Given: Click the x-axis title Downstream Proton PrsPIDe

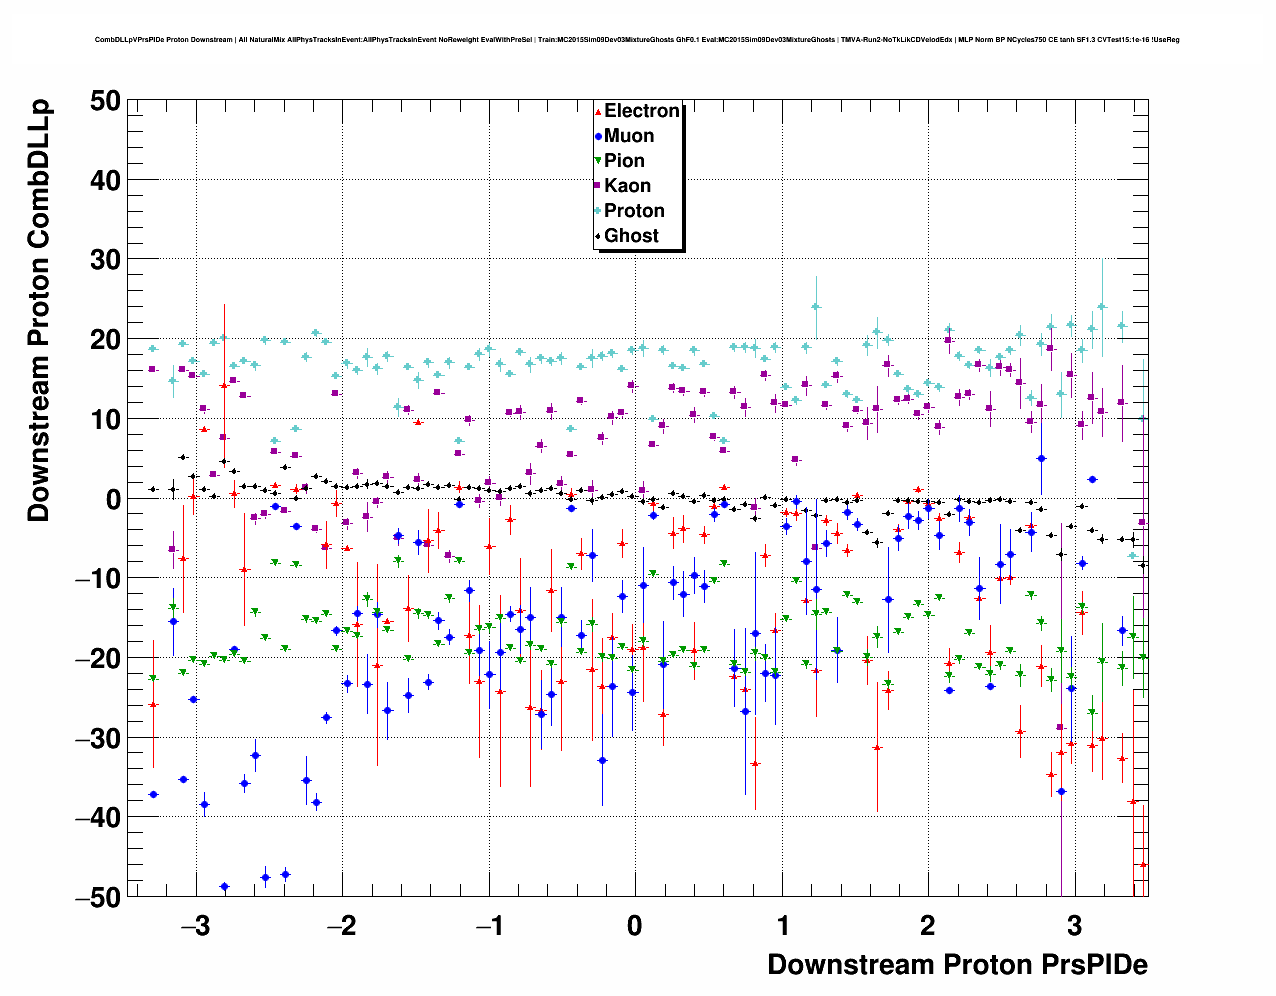Looking at the screenshot, I should click(957, 964).
